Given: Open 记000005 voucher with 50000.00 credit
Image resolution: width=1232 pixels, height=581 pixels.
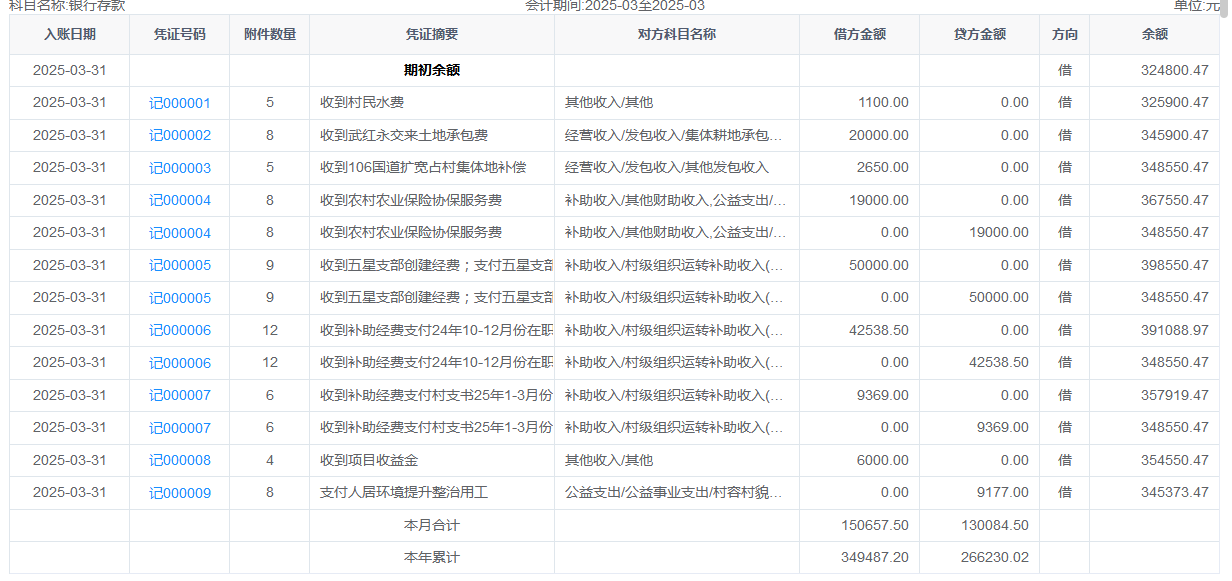Looking at the screenshot, I should click(x=180, y=298).
